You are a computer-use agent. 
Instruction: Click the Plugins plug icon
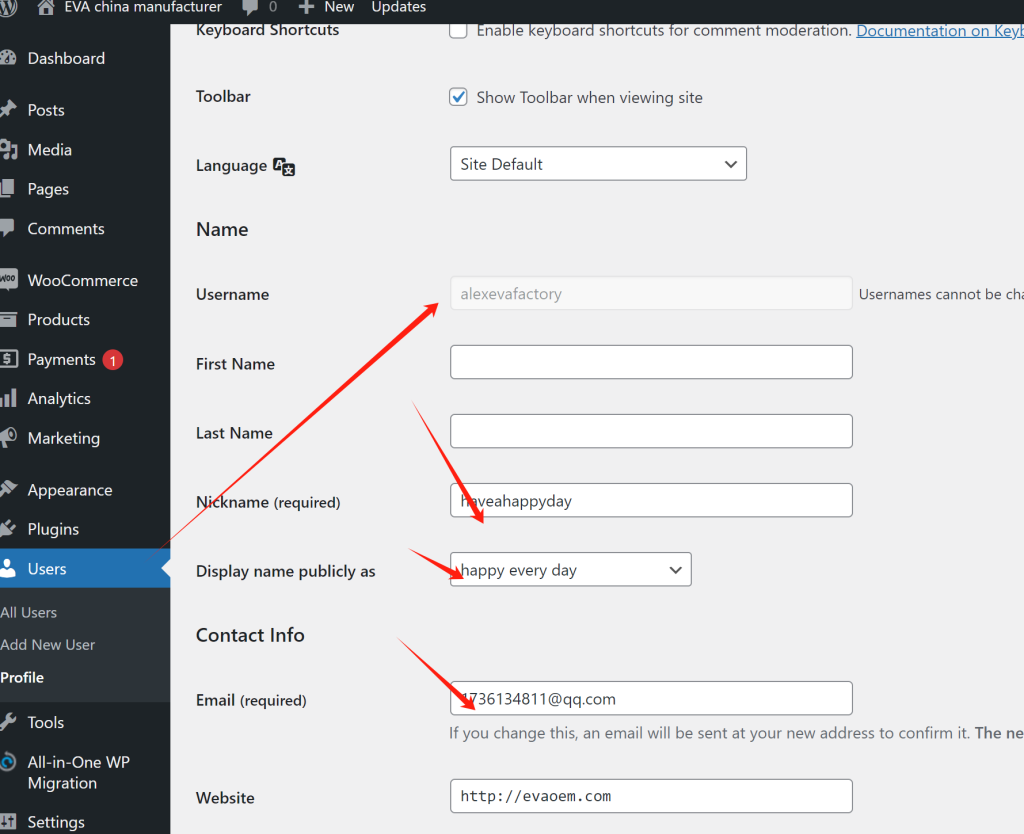click(8, 529)
